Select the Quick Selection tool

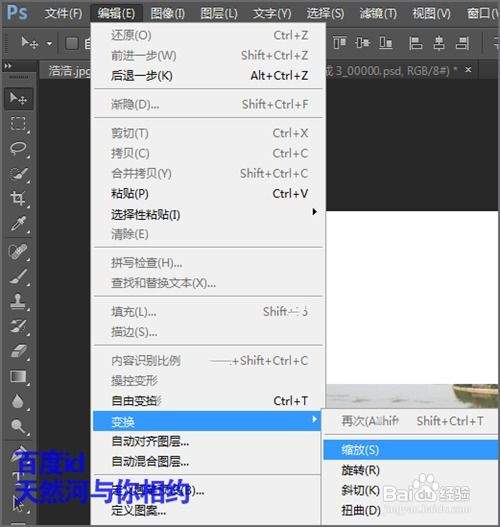pyautogui.click(x=18, y=174)
